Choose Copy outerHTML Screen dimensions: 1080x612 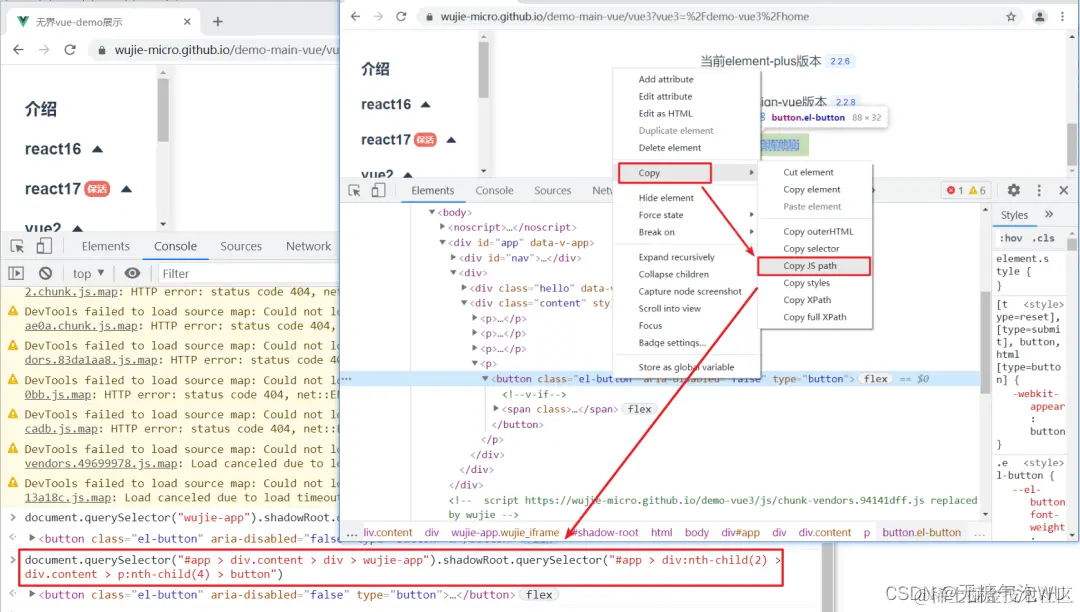[818, 231]
